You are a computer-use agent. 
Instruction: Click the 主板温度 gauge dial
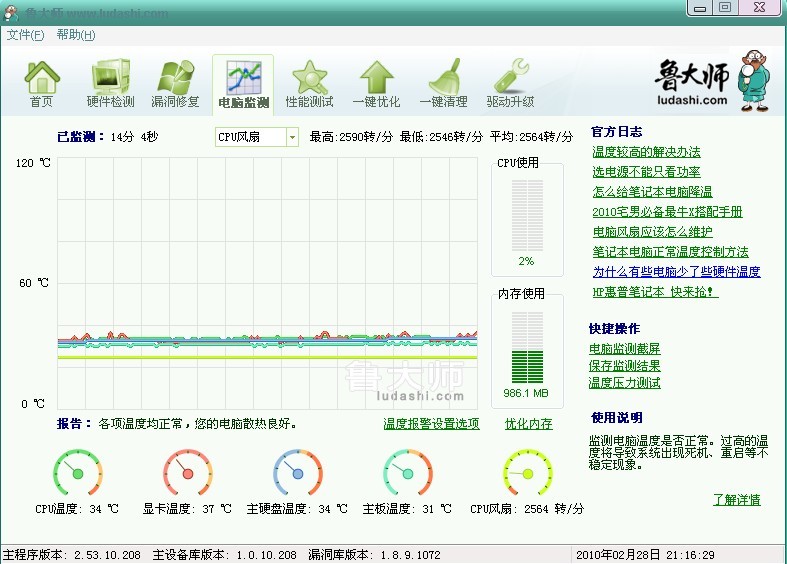pyautogui.click(x=408, y=473)
